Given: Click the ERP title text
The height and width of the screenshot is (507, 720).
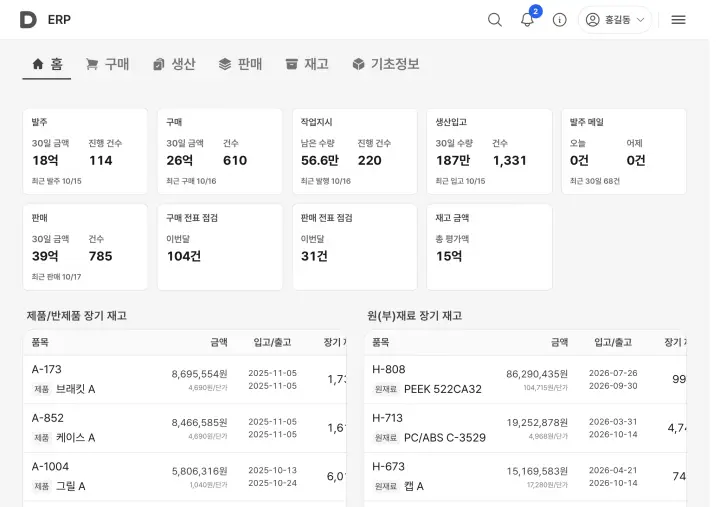Looking at the screenshot, I should coord(59,20).
